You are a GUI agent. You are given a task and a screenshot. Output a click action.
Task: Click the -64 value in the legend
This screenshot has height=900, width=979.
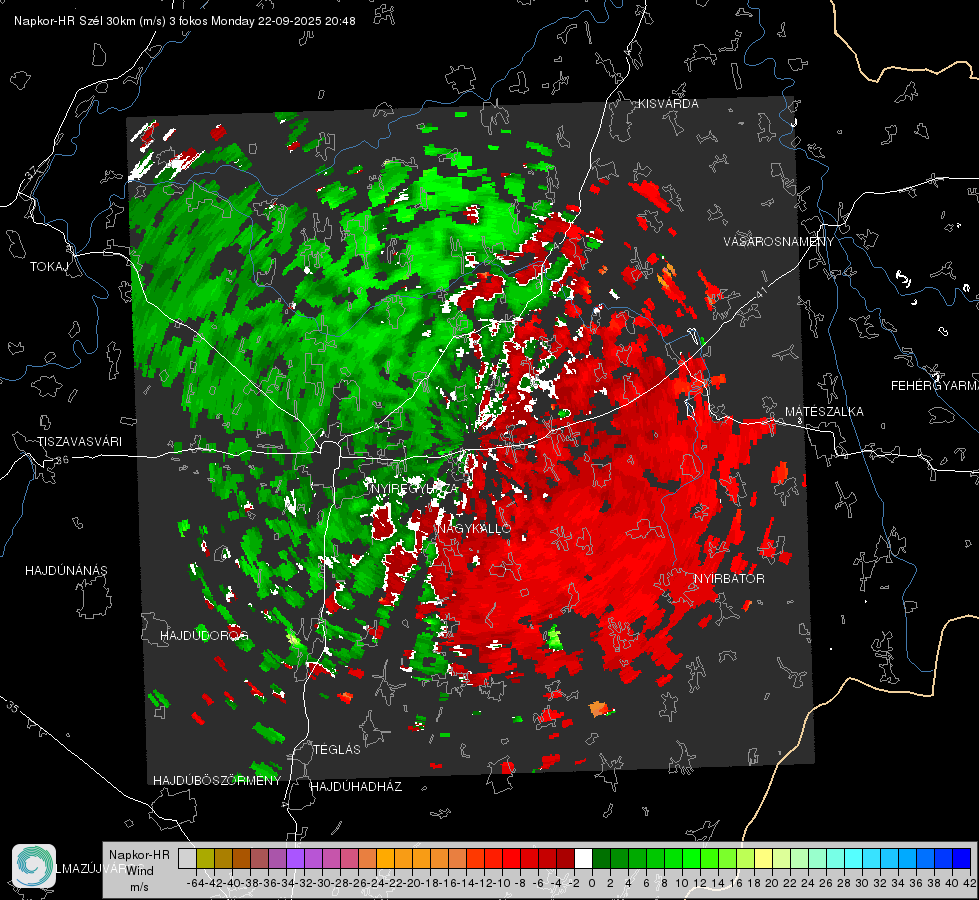(x=196, y=883)
